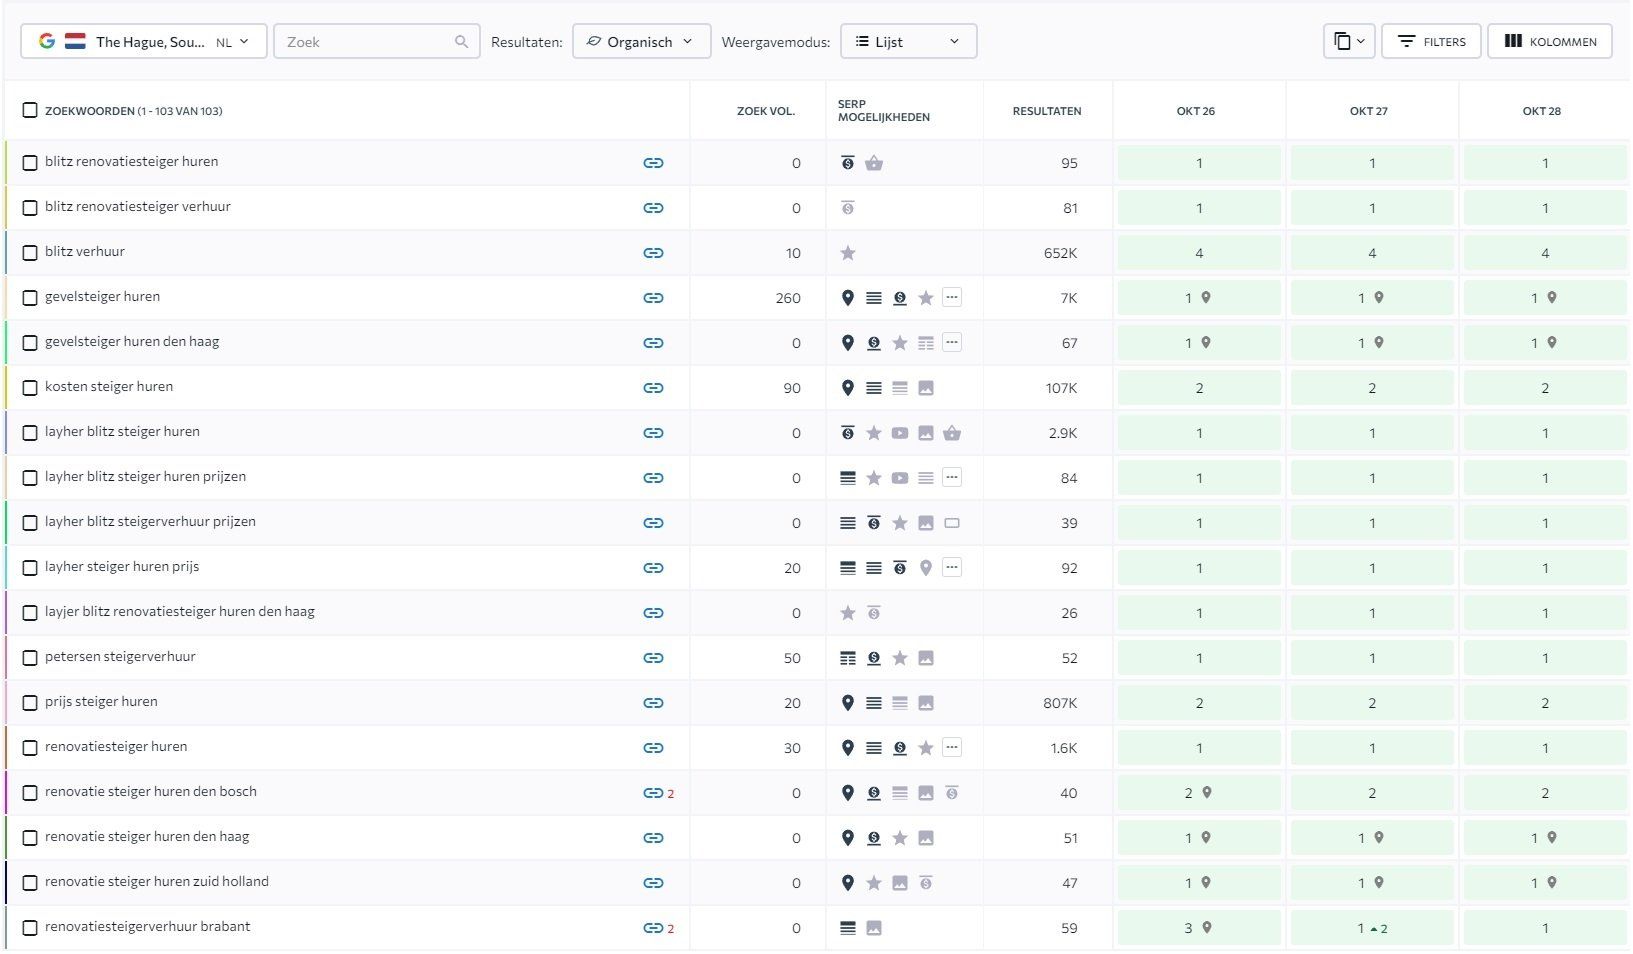1633x954 pixels.
Task: Click the SERP icon for blitz renovatiesteiger verhuur
Action: click(848, 208)
